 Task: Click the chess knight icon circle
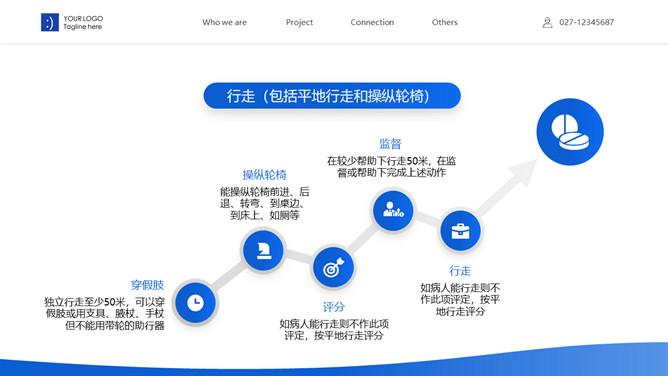(x=263, y=250)
